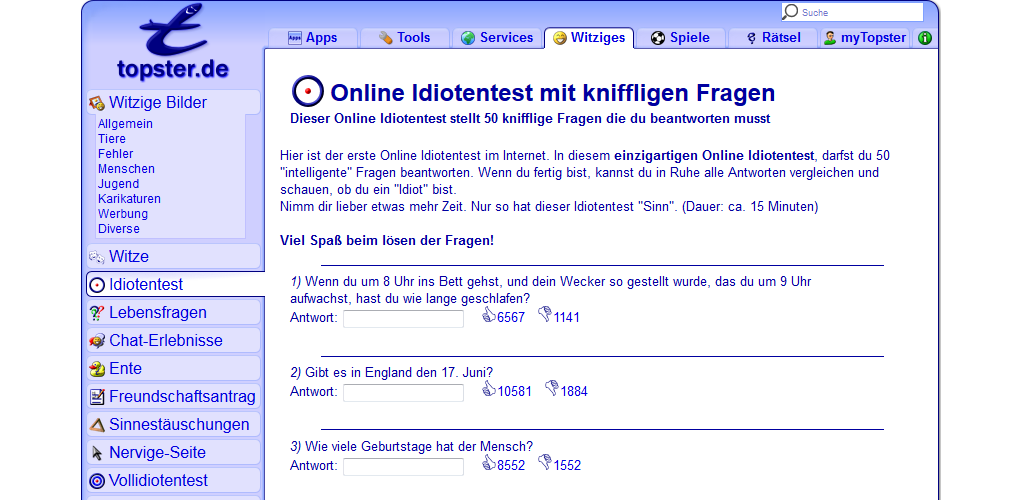Open the Diverse pictures category
The width and height of the screenshot is (1024, 500).
pyautogui.click(x=119, y=229)
